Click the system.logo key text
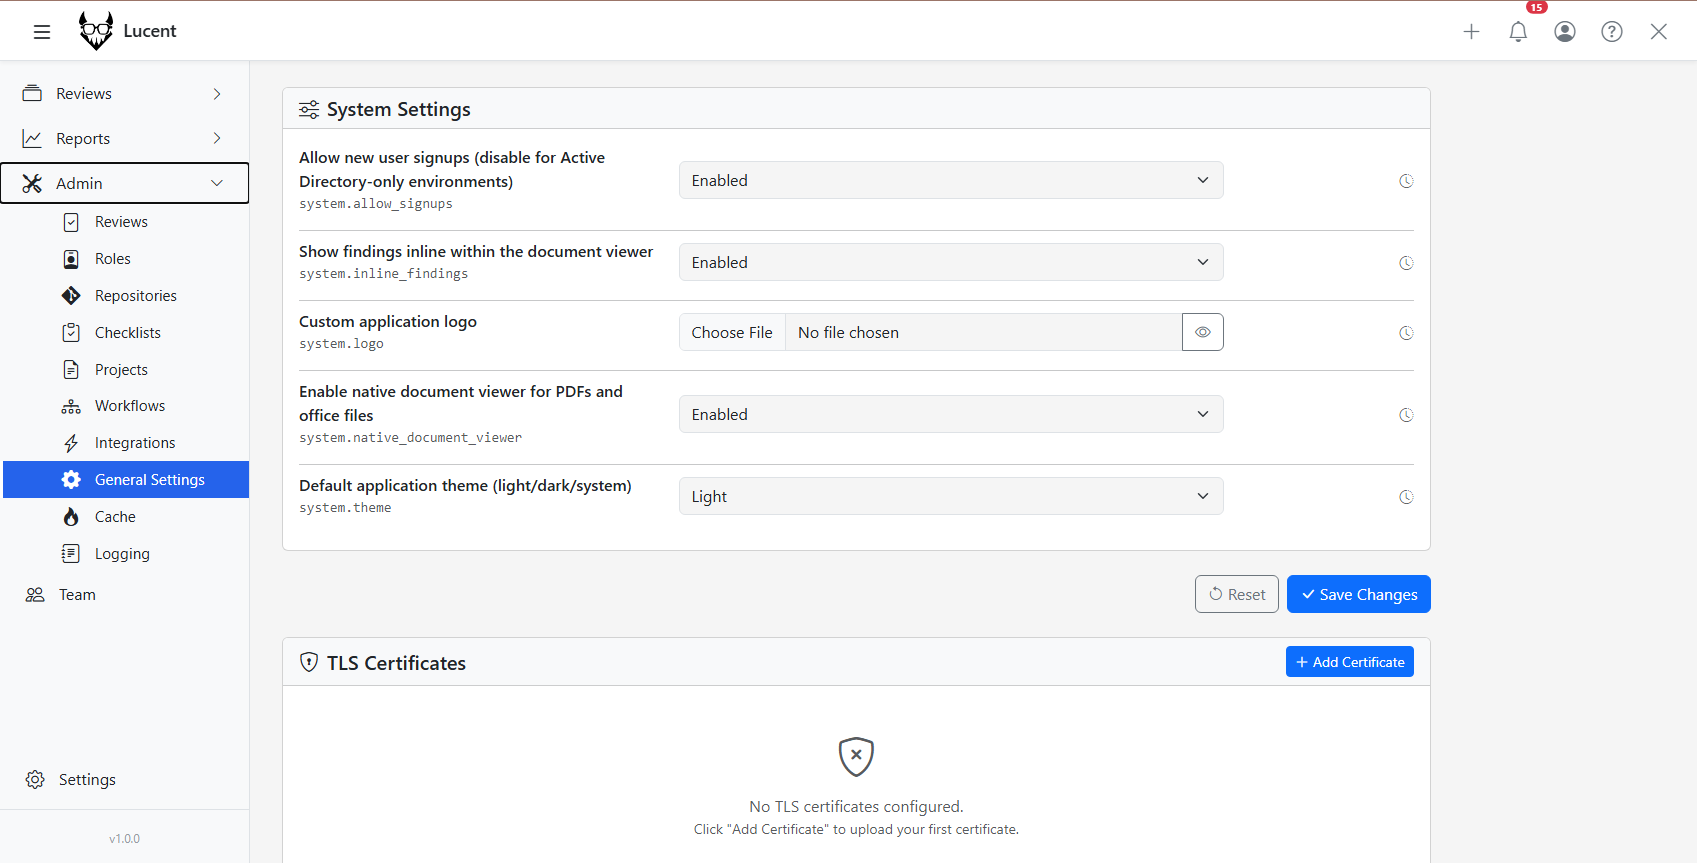The image size is (1697, 863). point(341,344)
